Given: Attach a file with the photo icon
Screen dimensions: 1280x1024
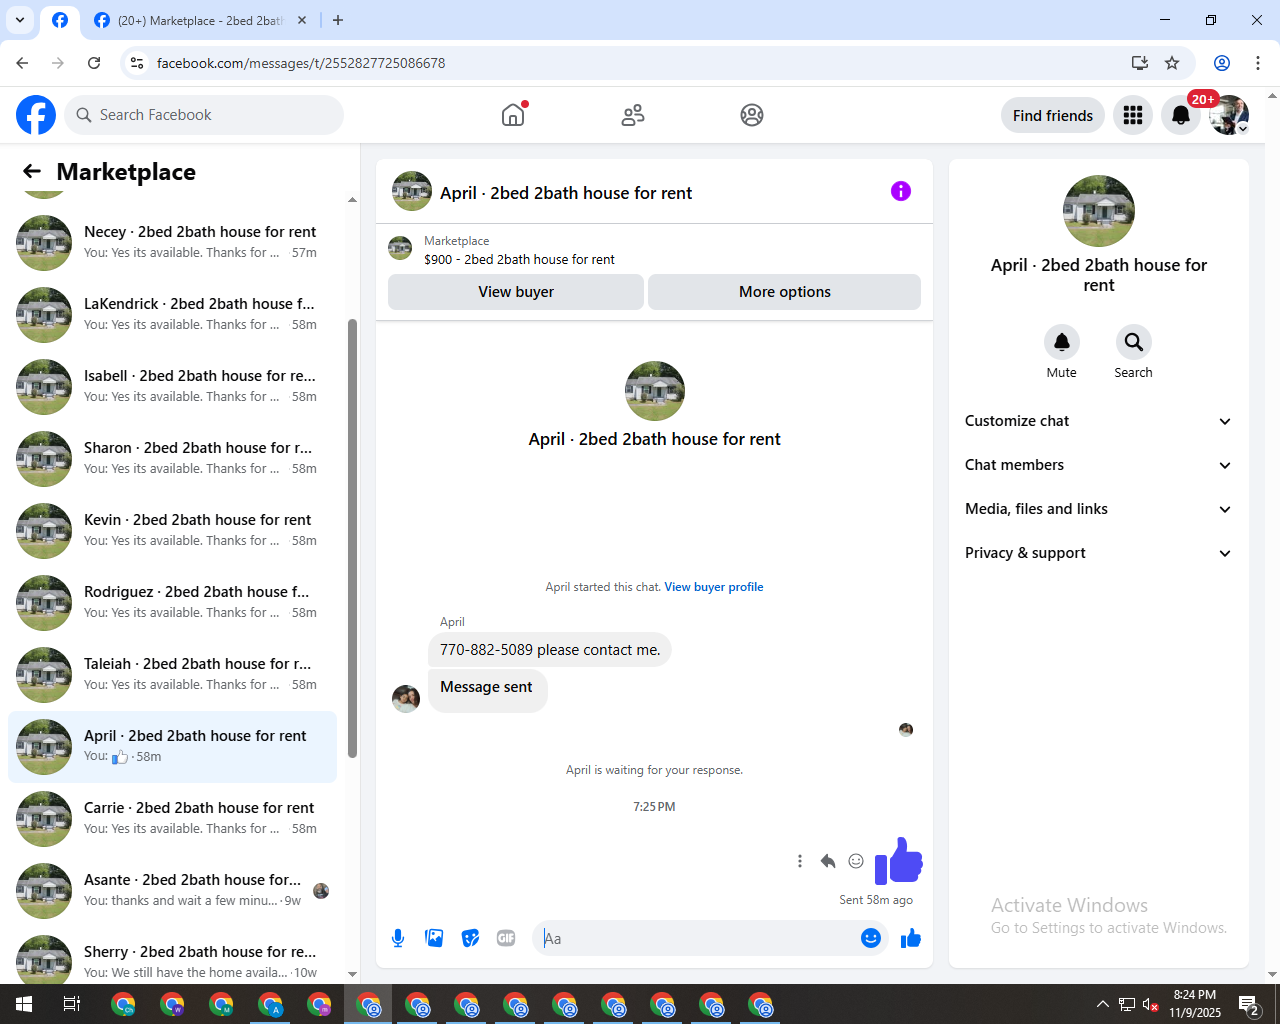Looking at the screenshot, I should pos(434,938).
